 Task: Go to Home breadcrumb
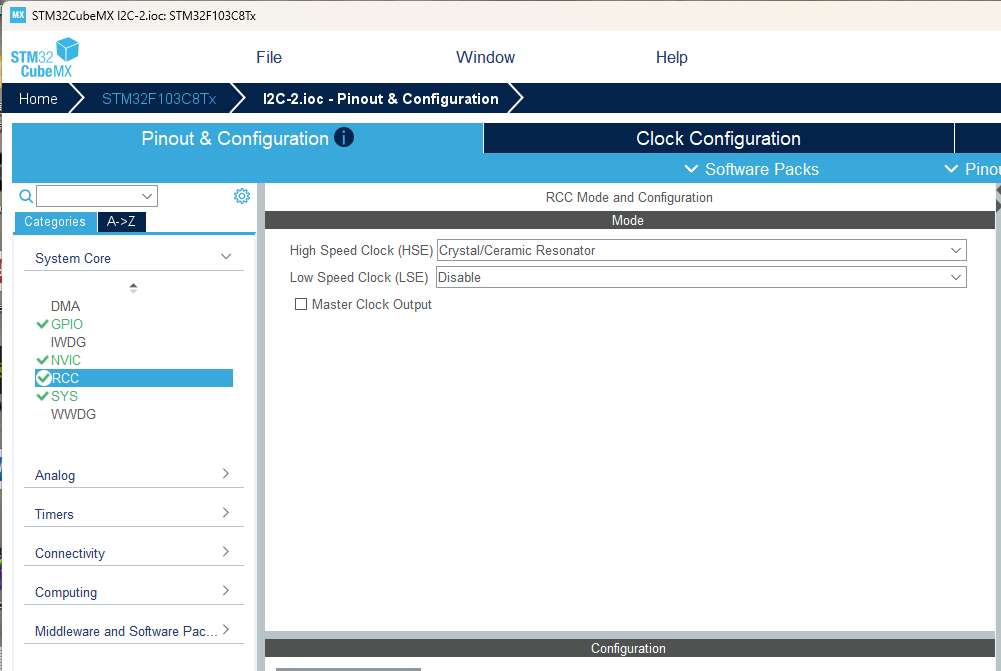coord(38,99)
